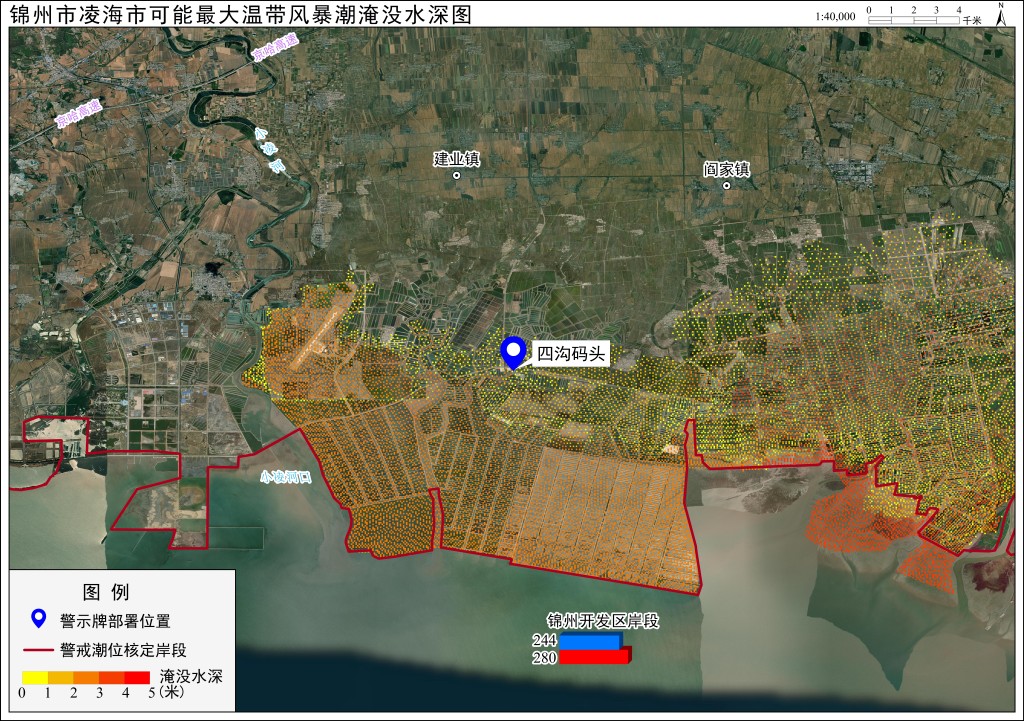The image size is (1024, 721).
Task: Click the town dot below 建业镇
Action: (456, 175)
